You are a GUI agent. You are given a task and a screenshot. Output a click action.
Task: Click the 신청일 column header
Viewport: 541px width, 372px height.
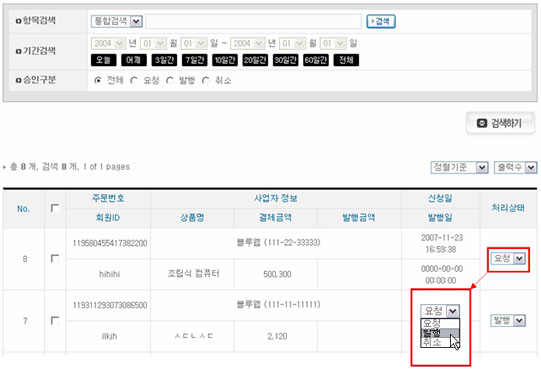point(440,198)
